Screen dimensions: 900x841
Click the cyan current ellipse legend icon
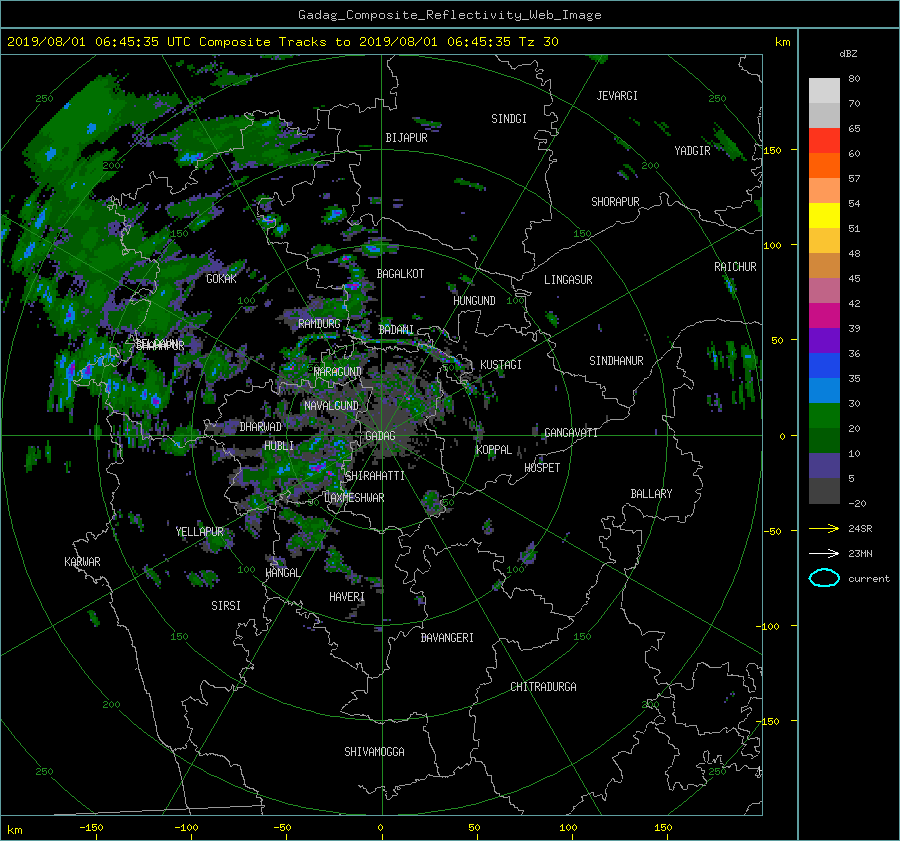(x=824, y=578)
